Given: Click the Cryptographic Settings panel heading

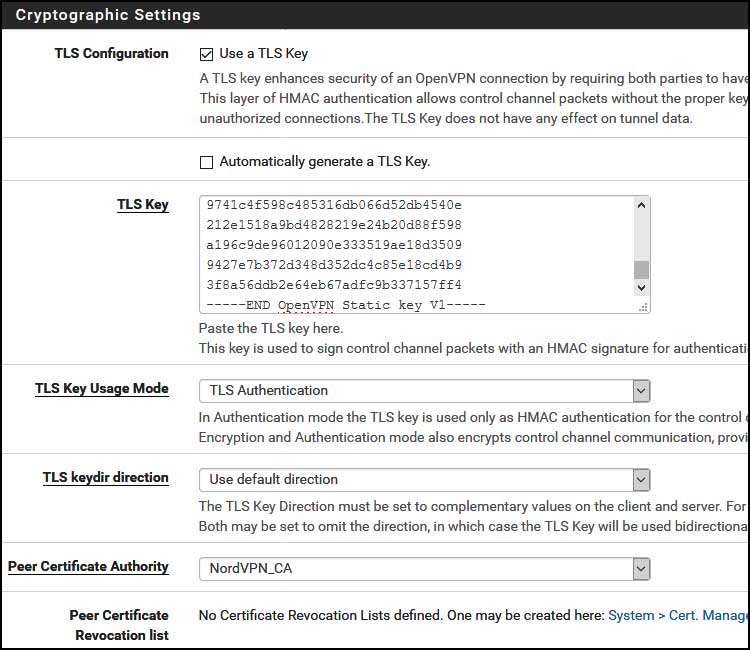Looking at the screenshot, I should [x=108, y=15].
